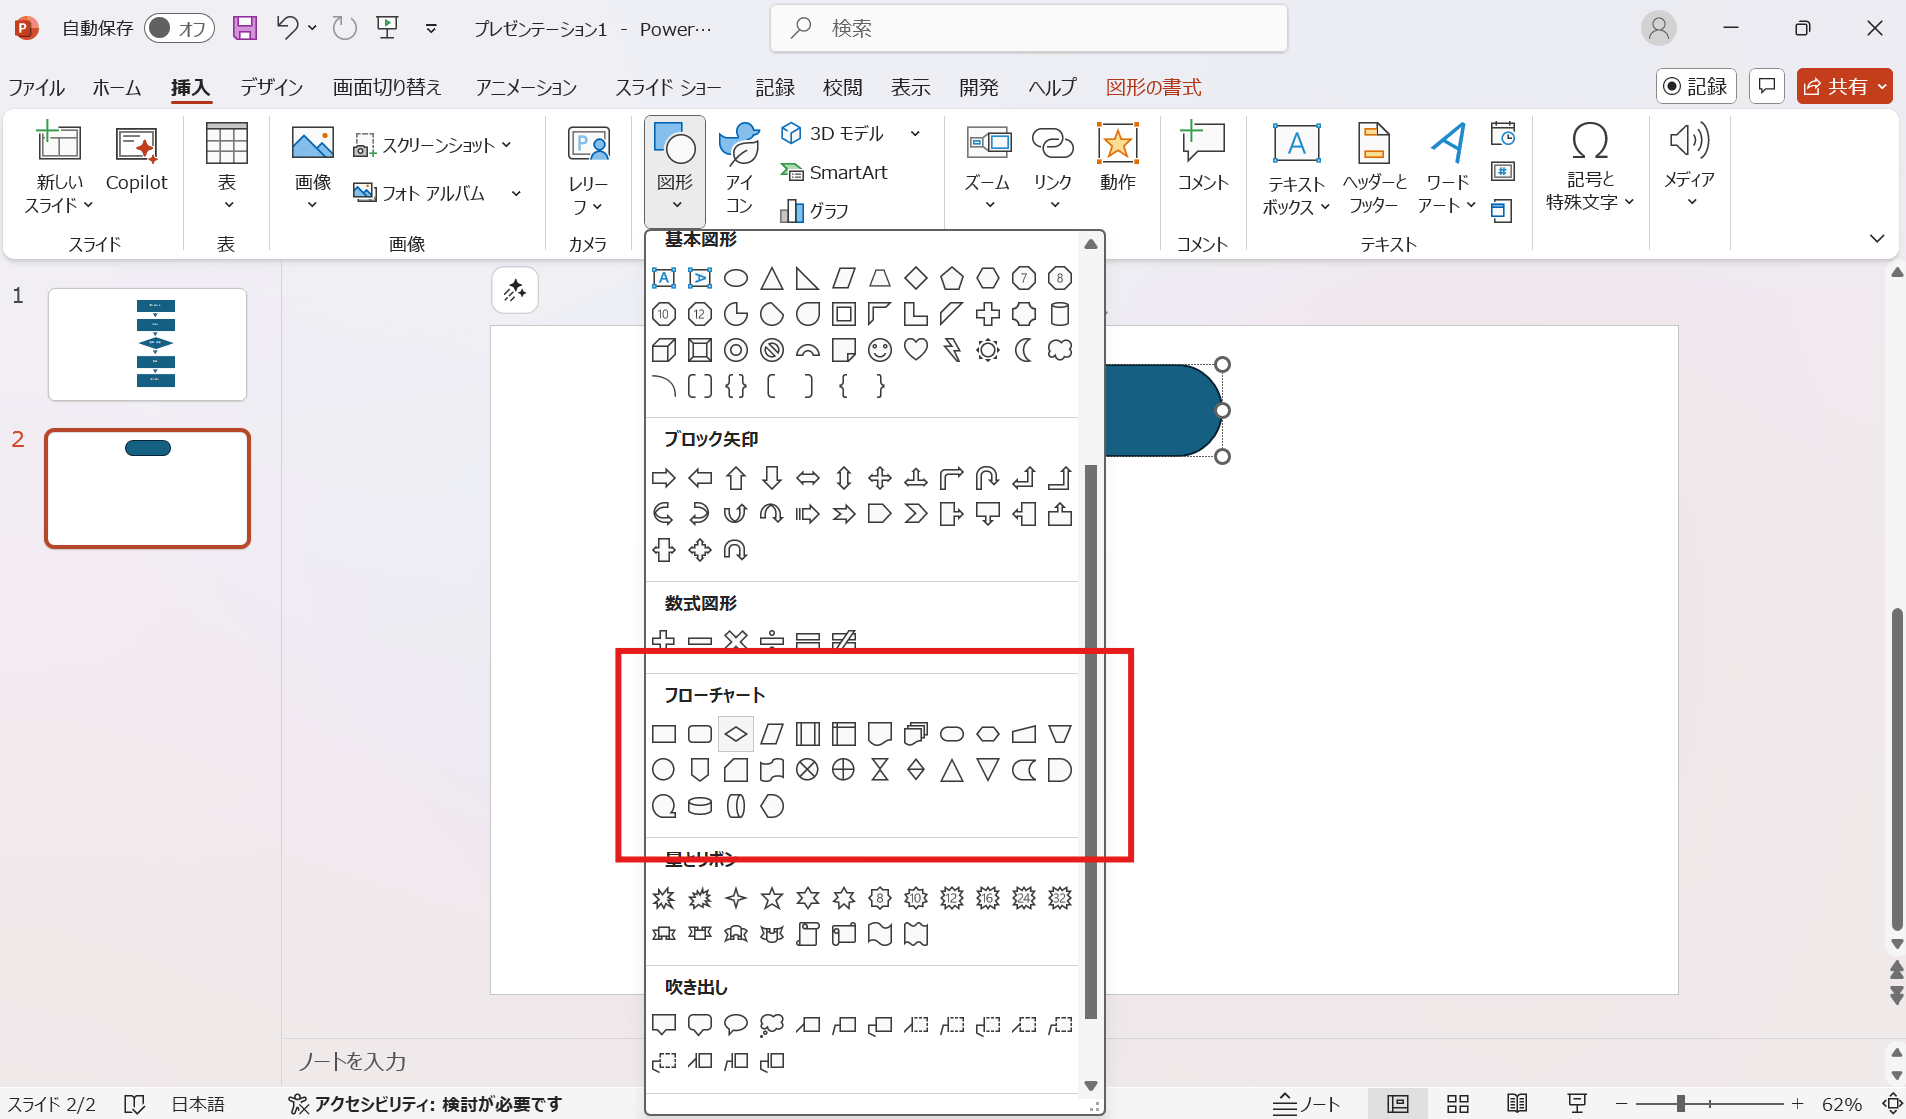Open the SmartArt insertion dialog
Image resolution: width=1906 pixels, height=1119 pixels.
(x=836, y=171)
